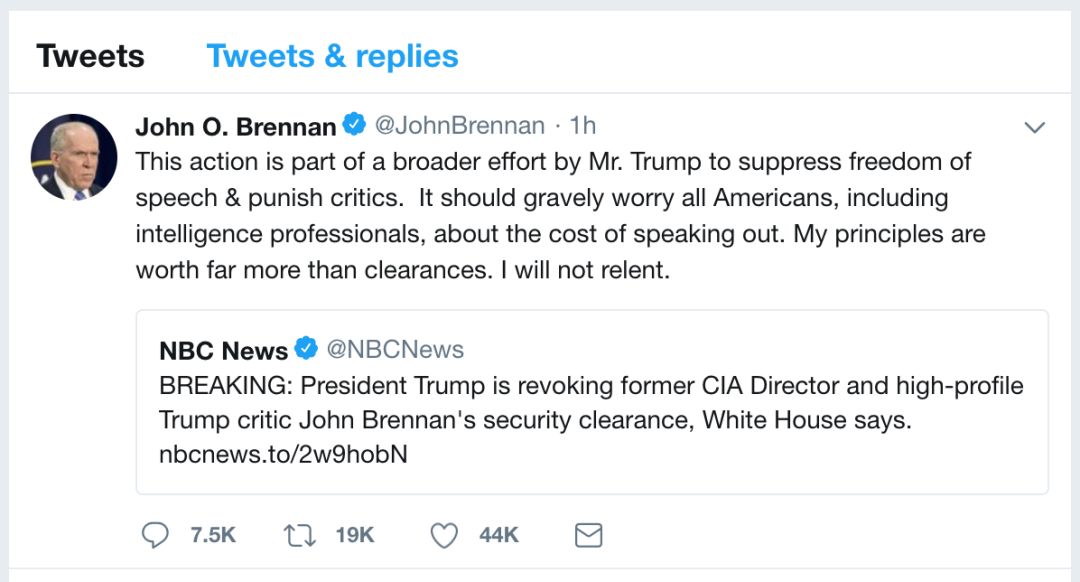
Task: Click John O. Brennan's display name
Action: (x=236, y=125)
